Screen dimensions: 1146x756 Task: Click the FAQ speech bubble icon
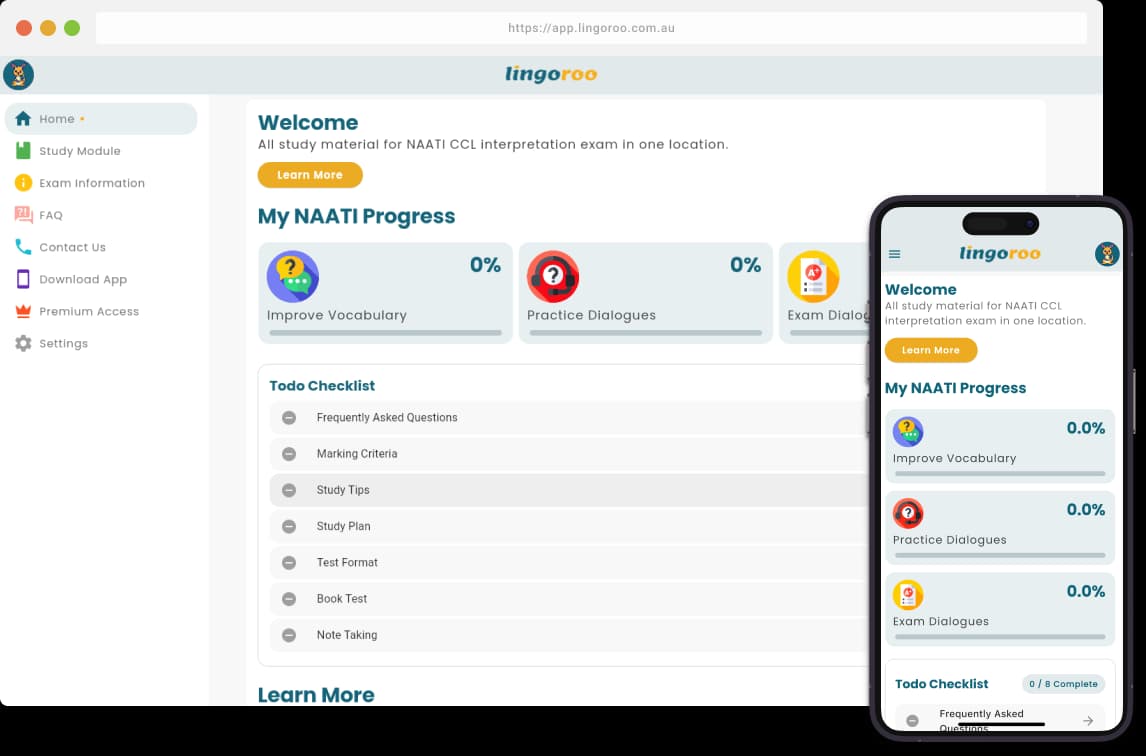pos(22,215)
